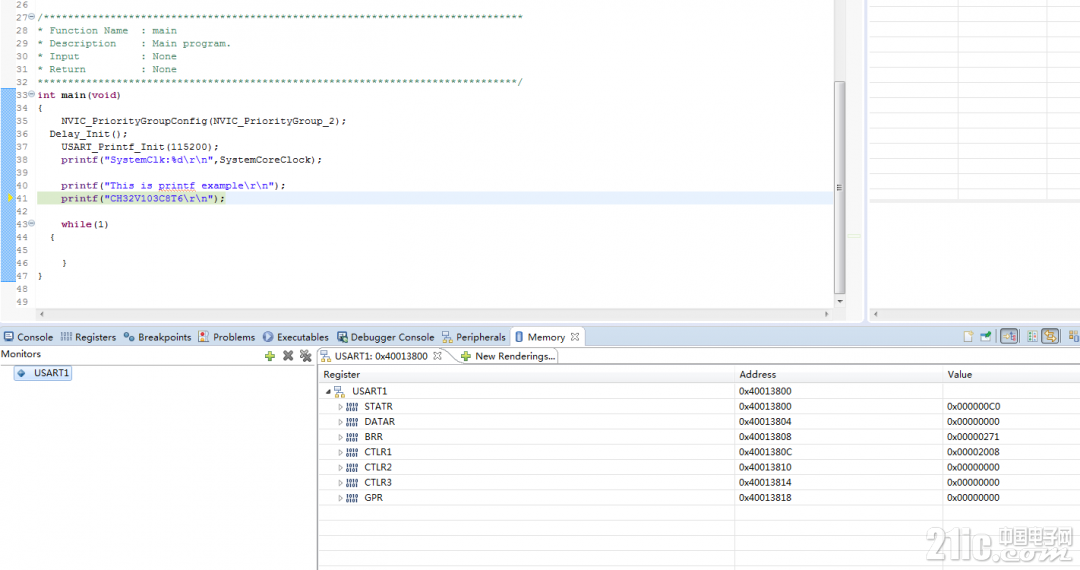The width and height of the screenshot is (1080, 570).
Task: Close the Memory view tab
Action: click(575, 337)
